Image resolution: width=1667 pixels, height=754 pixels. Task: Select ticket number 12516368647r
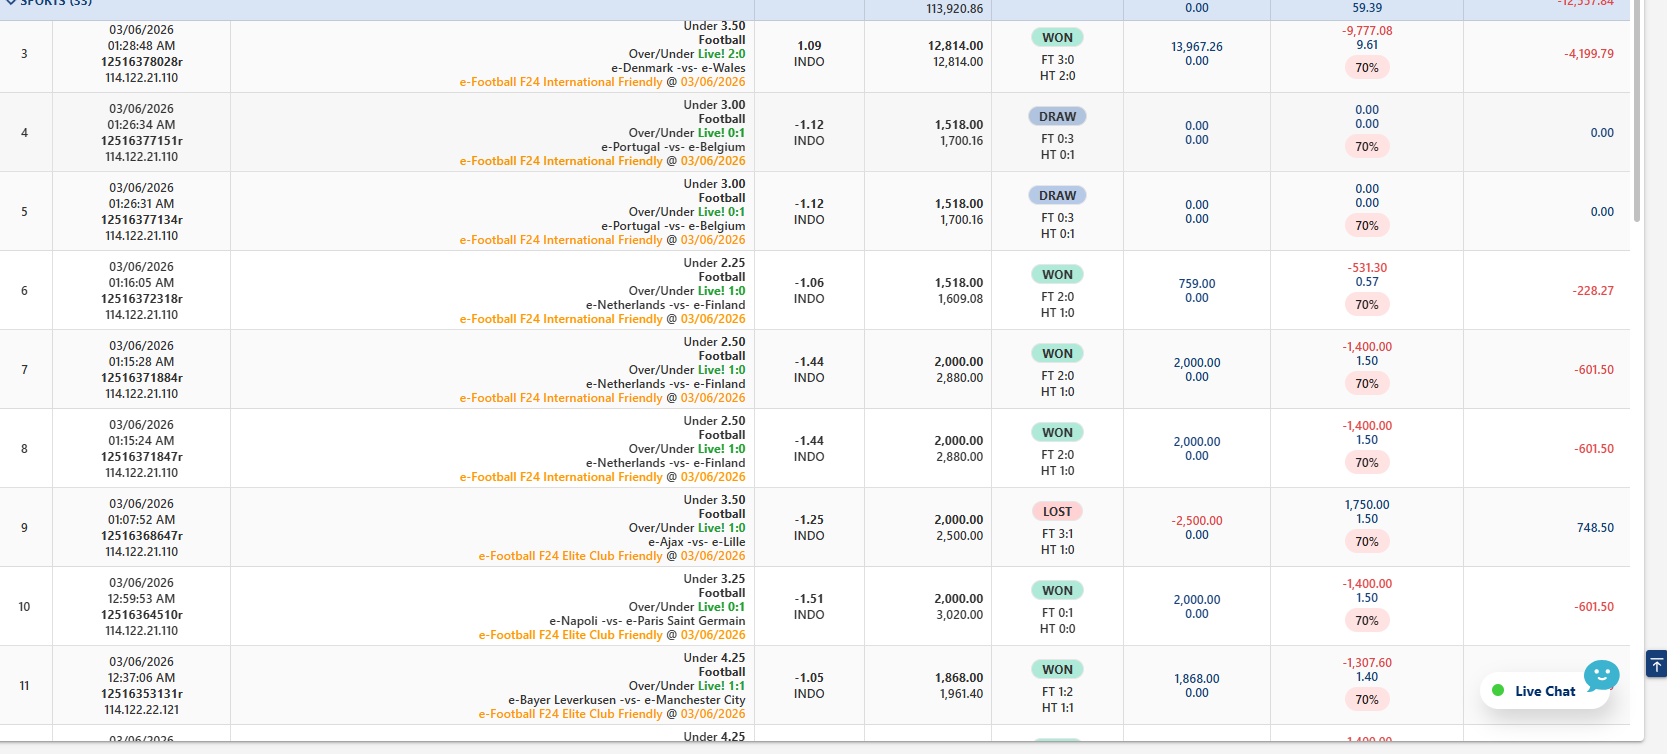pos(142,536)
